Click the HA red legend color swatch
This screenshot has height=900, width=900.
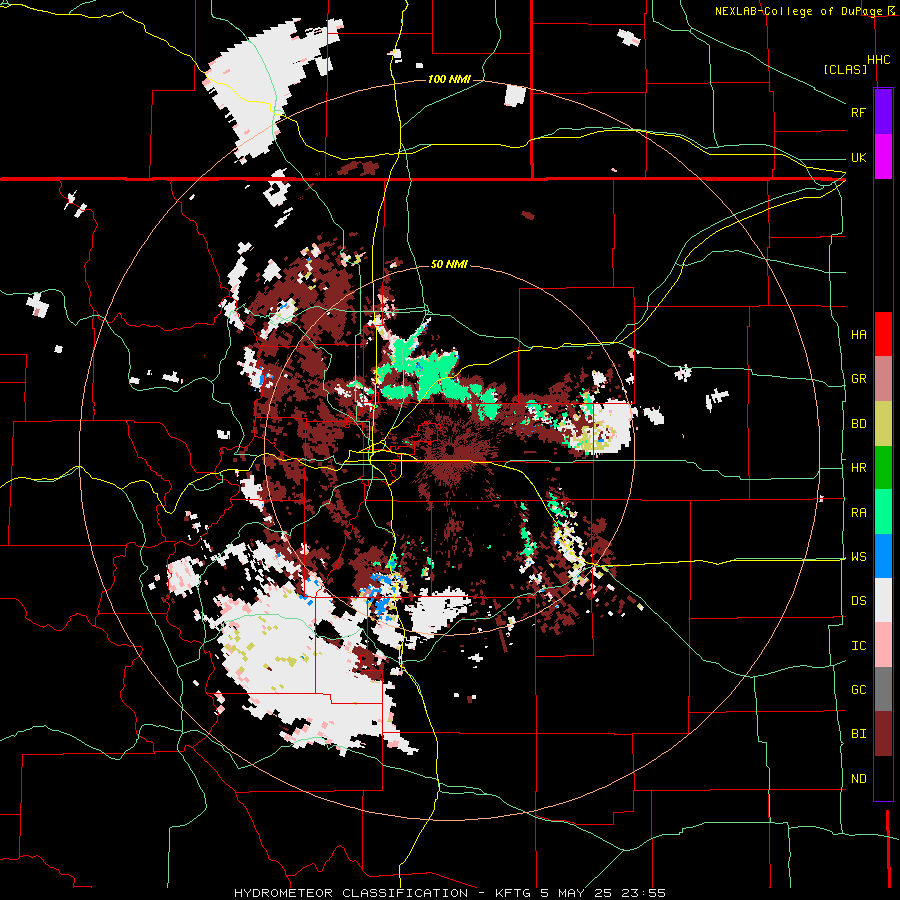[x=883, y=334]
